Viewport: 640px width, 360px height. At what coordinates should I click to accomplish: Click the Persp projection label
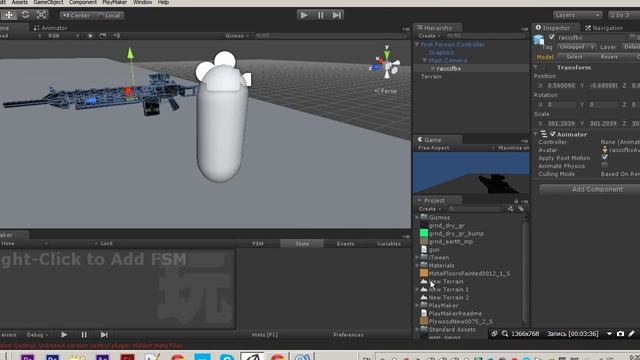(386, 91)
